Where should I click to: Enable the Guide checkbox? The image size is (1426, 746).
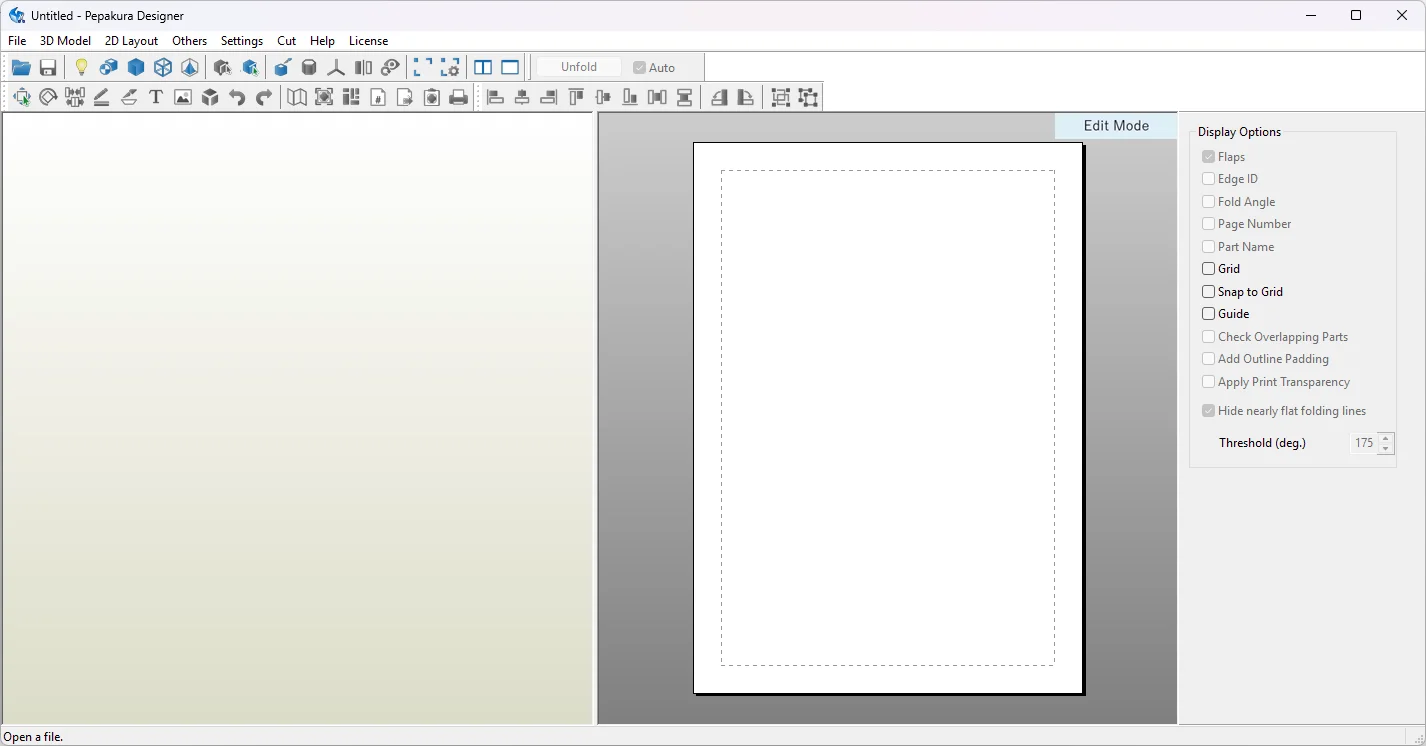pos(1209,314)
